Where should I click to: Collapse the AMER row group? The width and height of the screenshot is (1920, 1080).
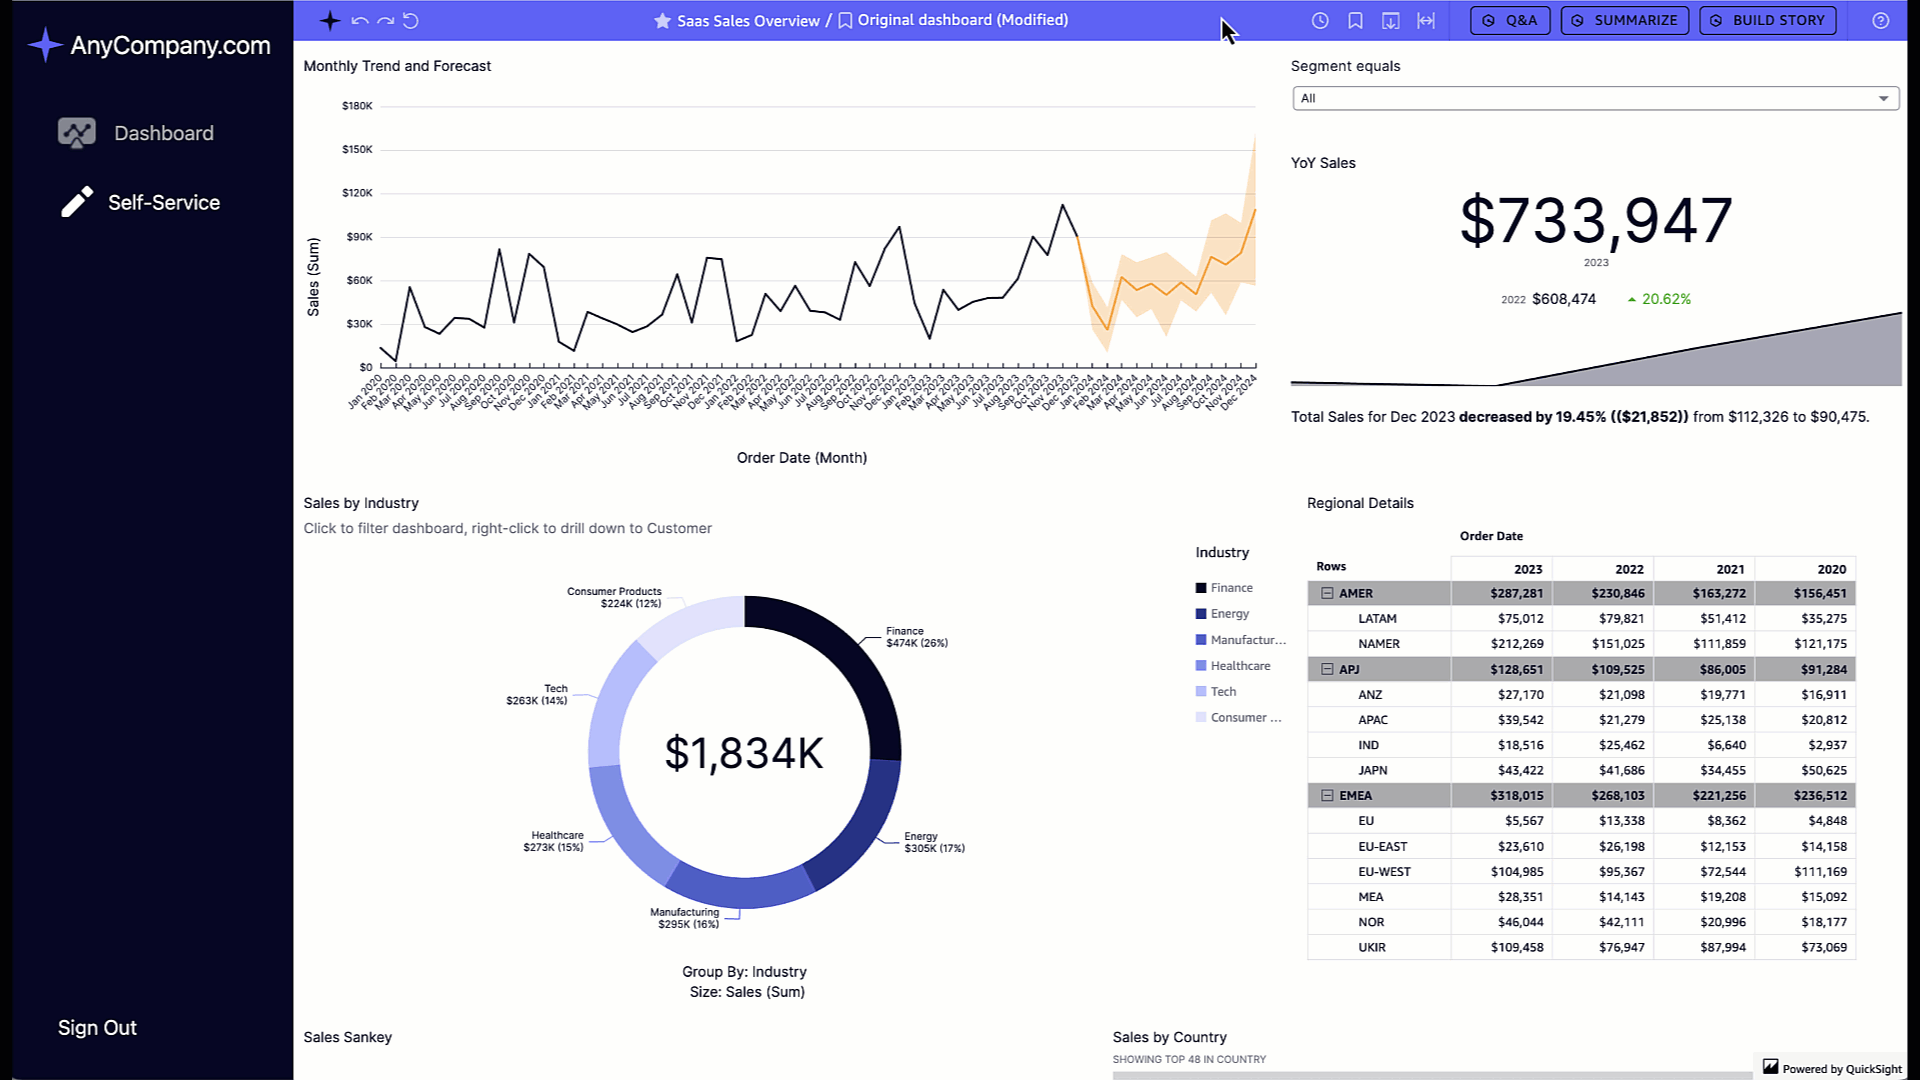click(x=1327, y=593)
